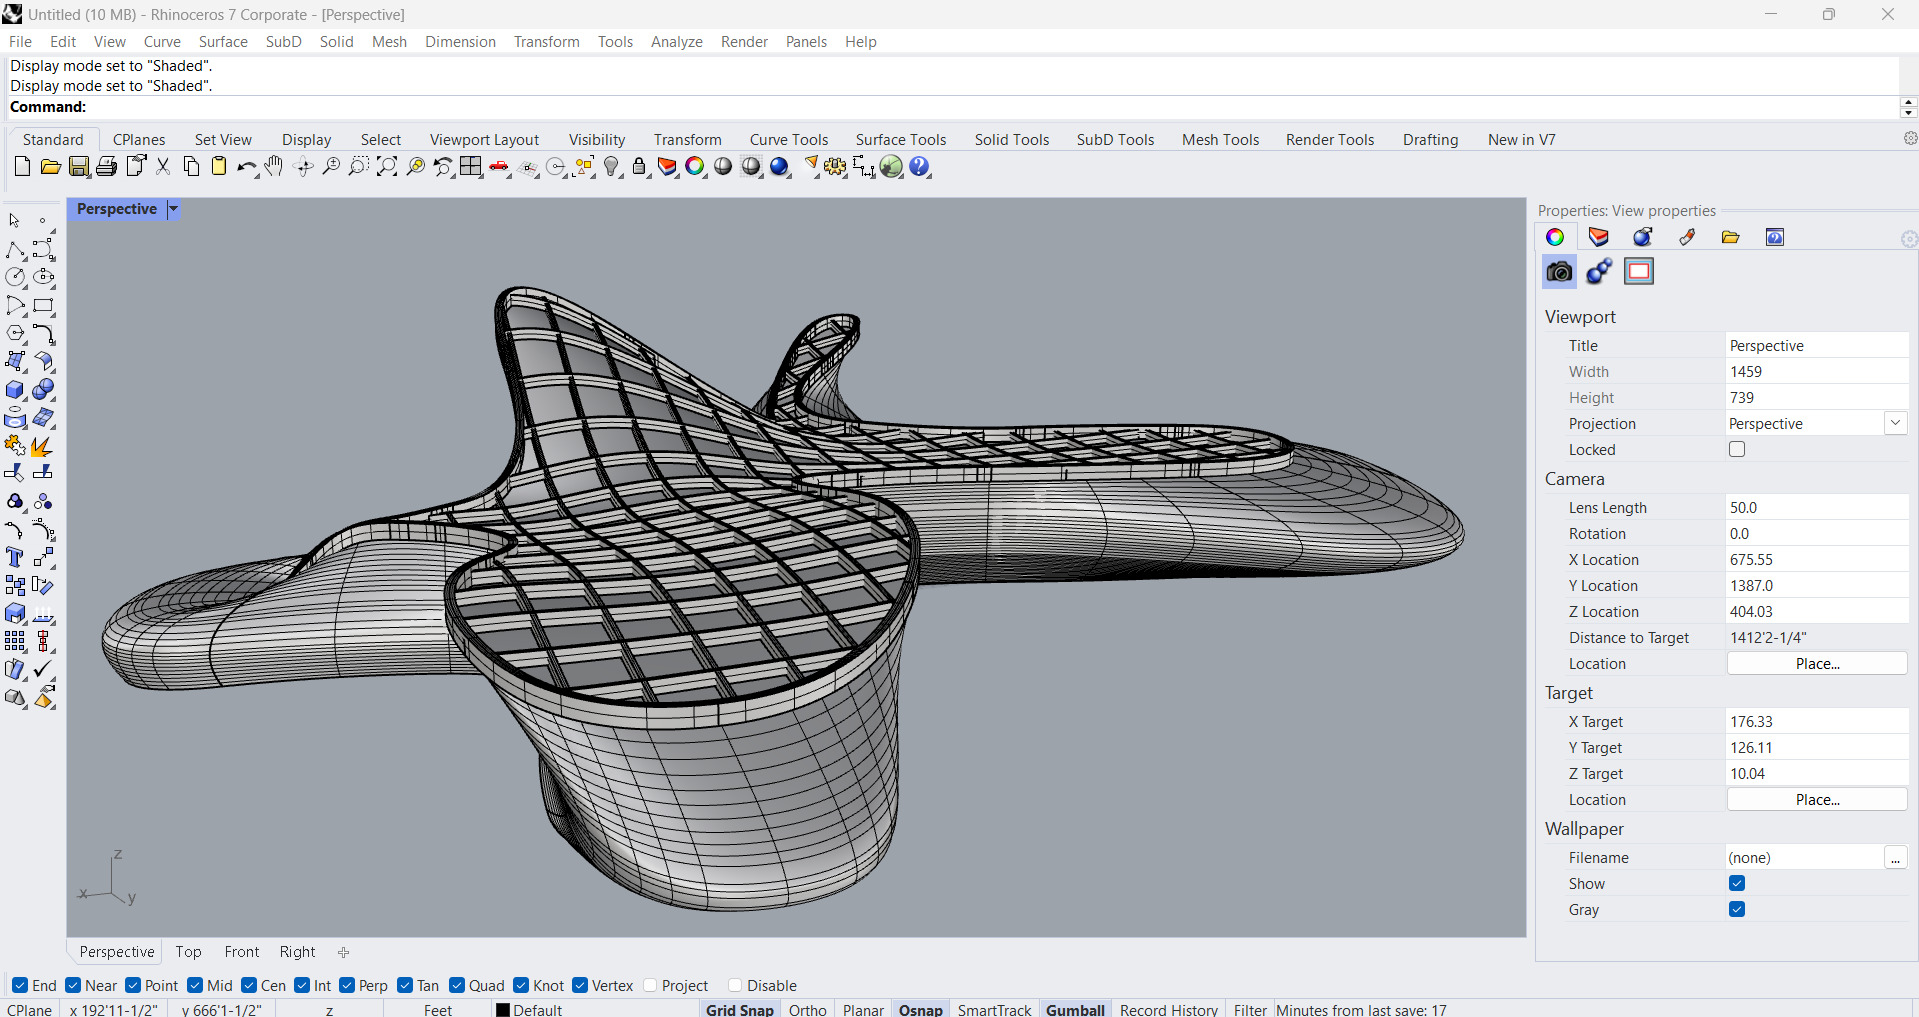Browse wallpaper filename with ellipsis button
The width and height of the screenshot is (1919, 1017).
click(x=1895, y=858)
